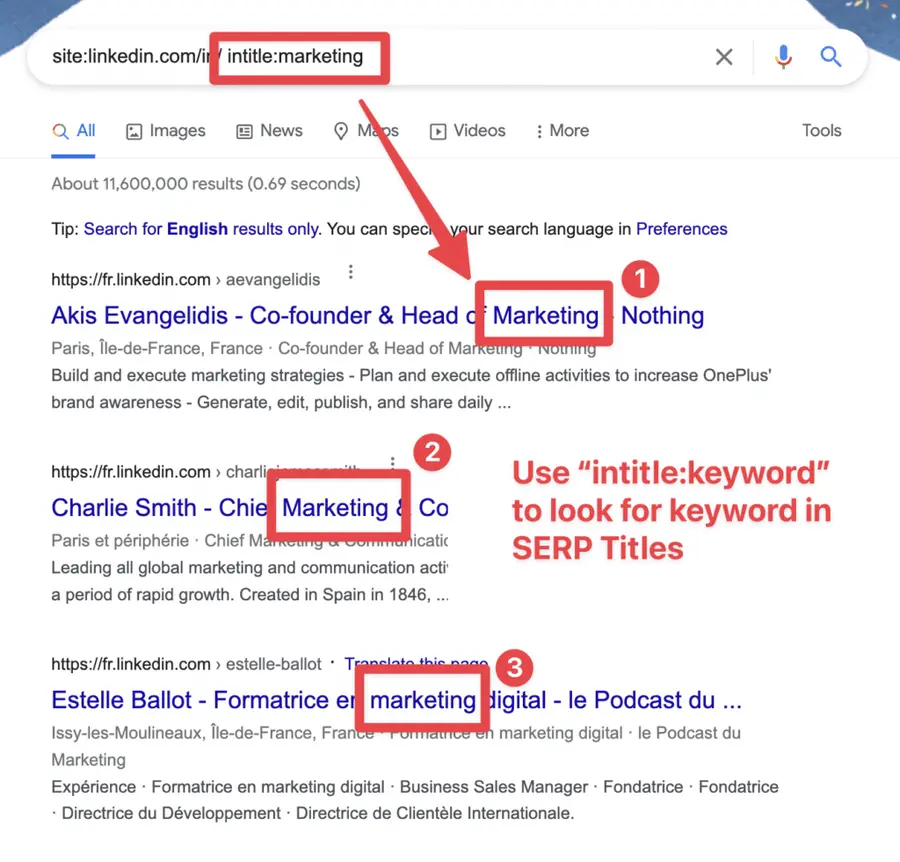Image resolution: width=900 pixels, height=862 pixels.
Task: Click the fr.linkedin.com breadcrumb above Estelle Ballot
Action: click(x=131, y=663)
